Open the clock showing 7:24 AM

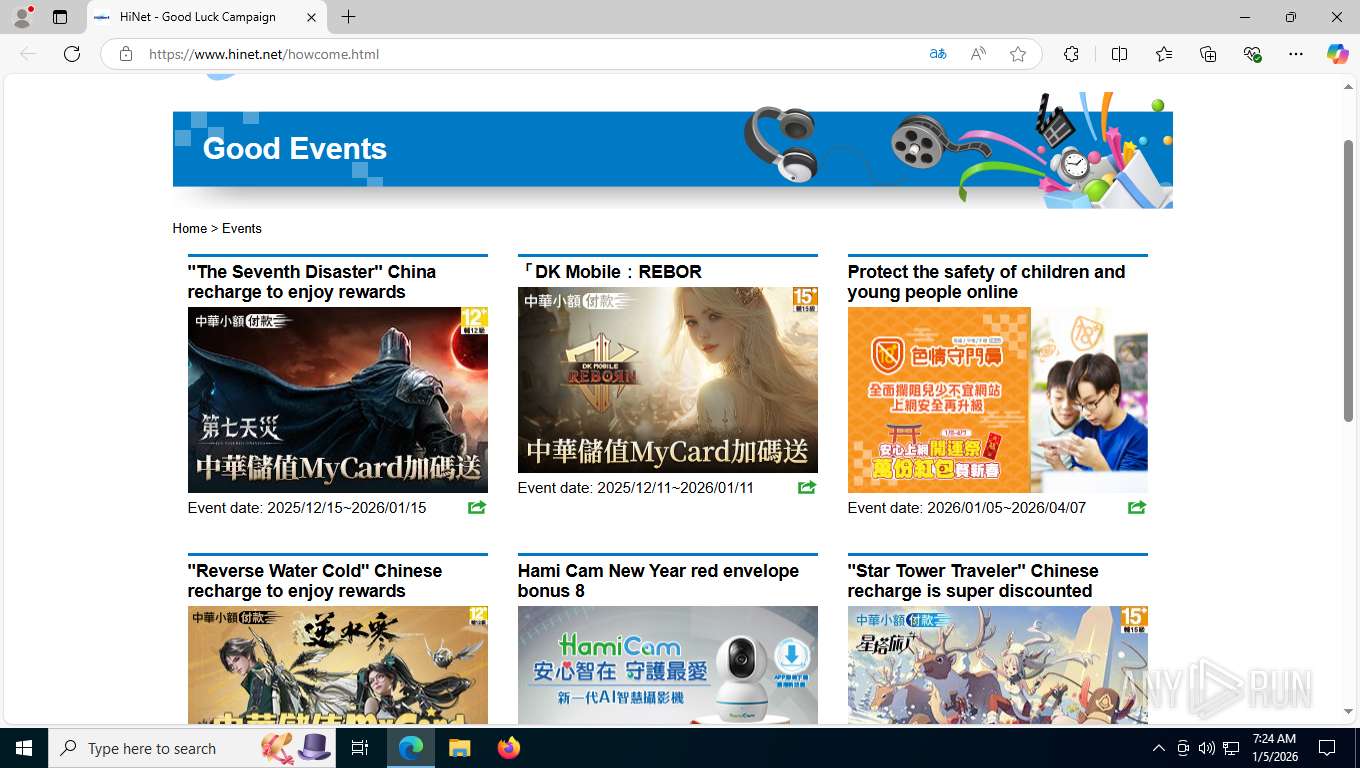(1274, 748)
